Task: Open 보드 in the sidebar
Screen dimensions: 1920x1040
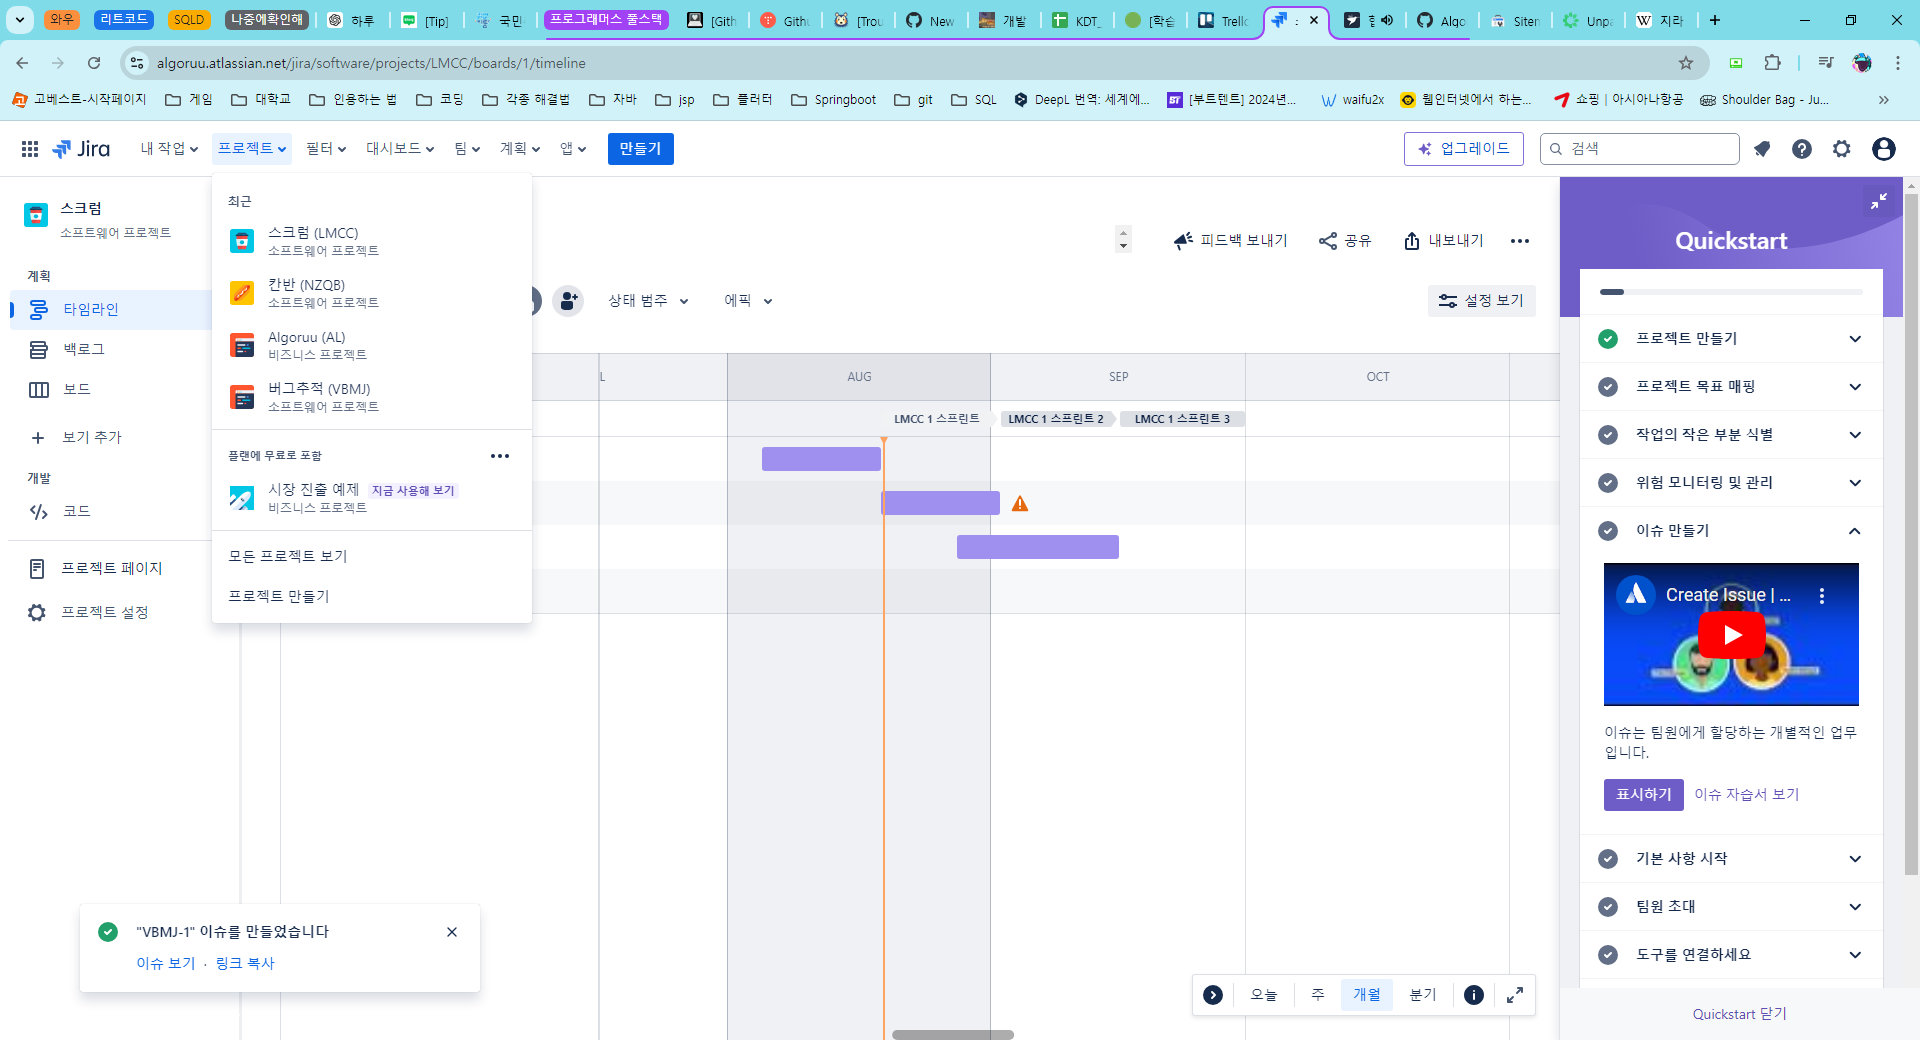Action: [x=112, y=390]
